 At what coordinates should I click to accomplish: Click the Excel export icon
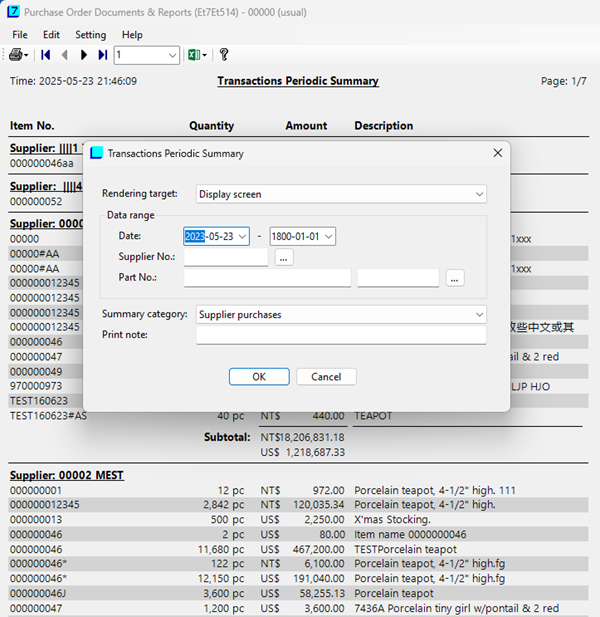coord(194,55)
